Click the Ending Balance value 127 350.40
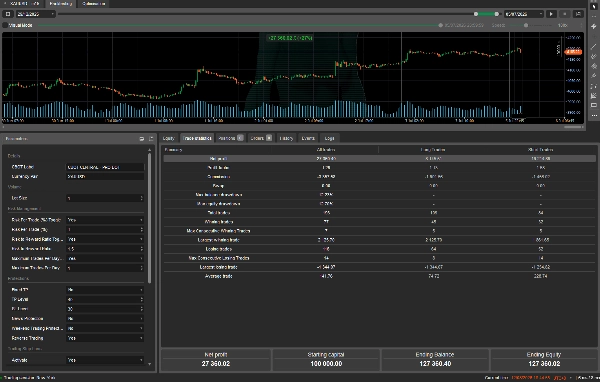The image size is (600, 382). tap(435, 364)
